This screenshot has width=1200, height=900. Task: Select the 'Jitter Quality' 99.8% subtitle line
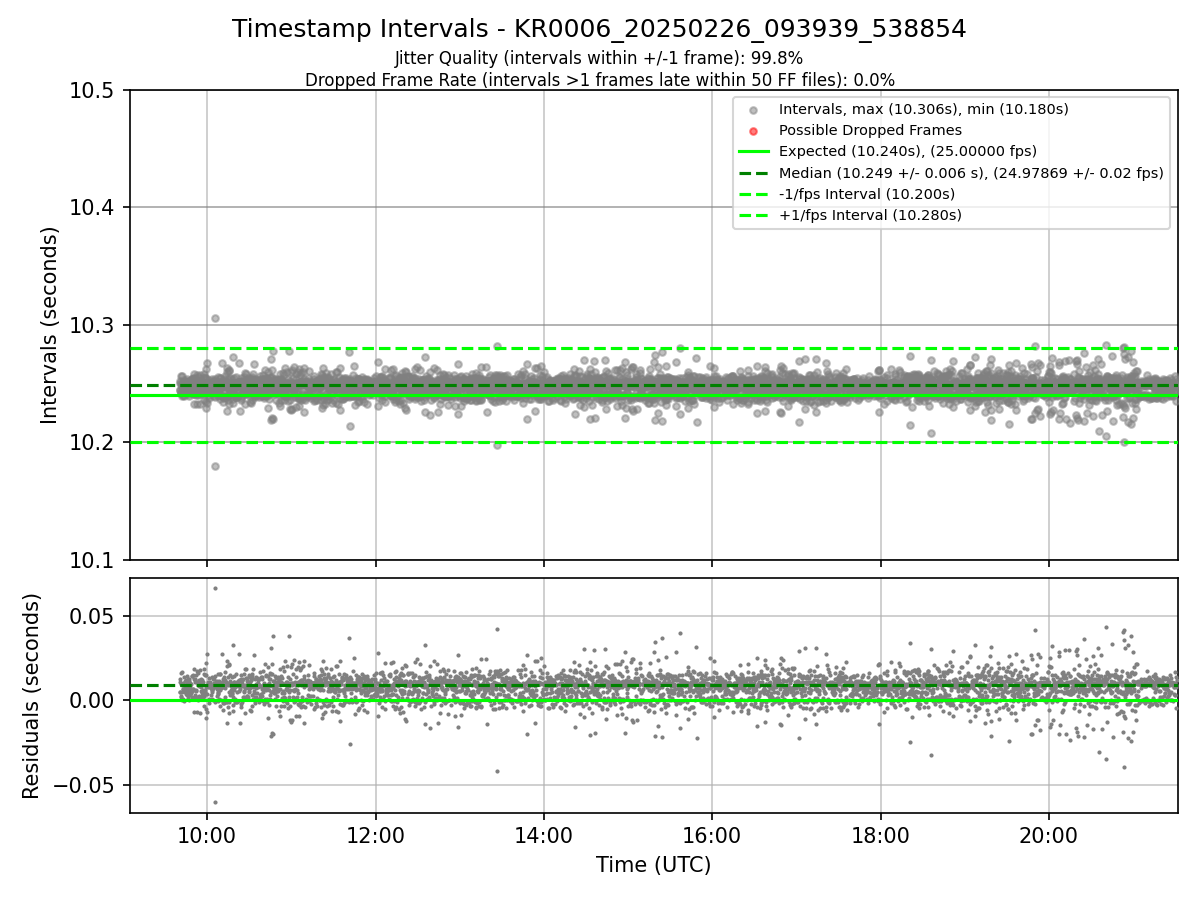click(599, 58)
